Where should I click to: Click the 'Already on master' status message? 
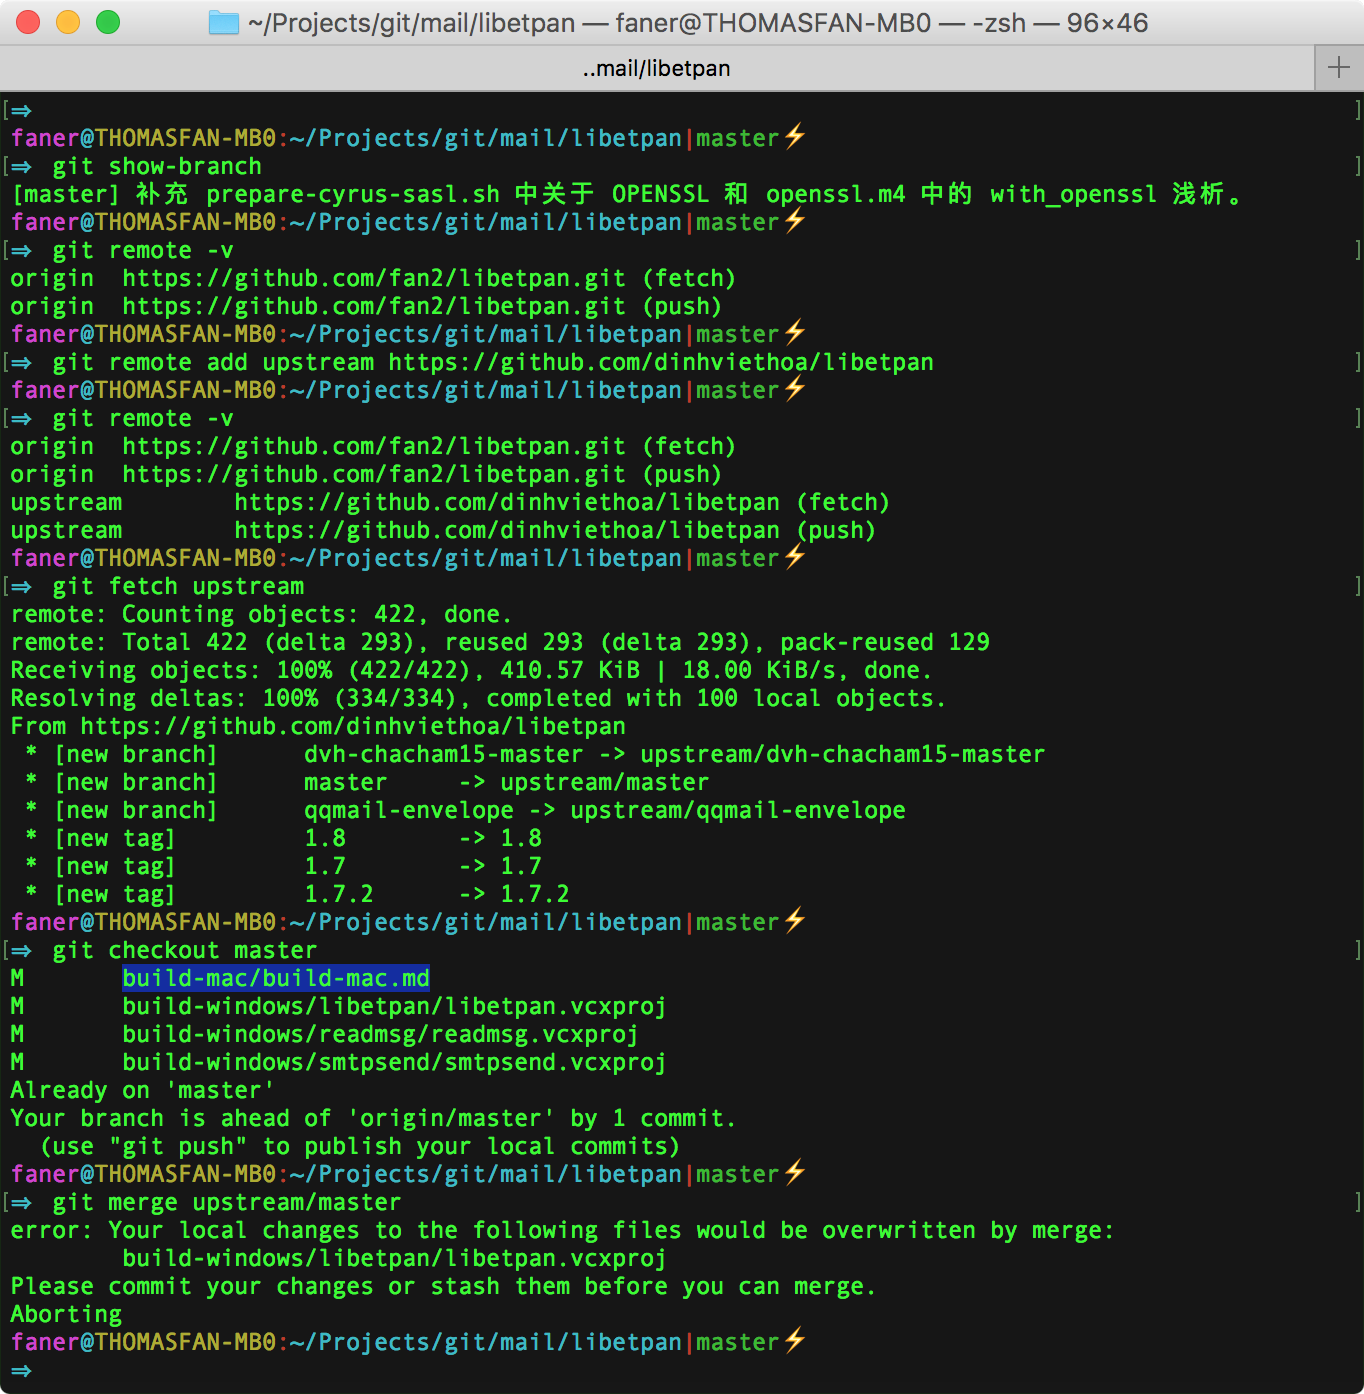coord(140,1089)
